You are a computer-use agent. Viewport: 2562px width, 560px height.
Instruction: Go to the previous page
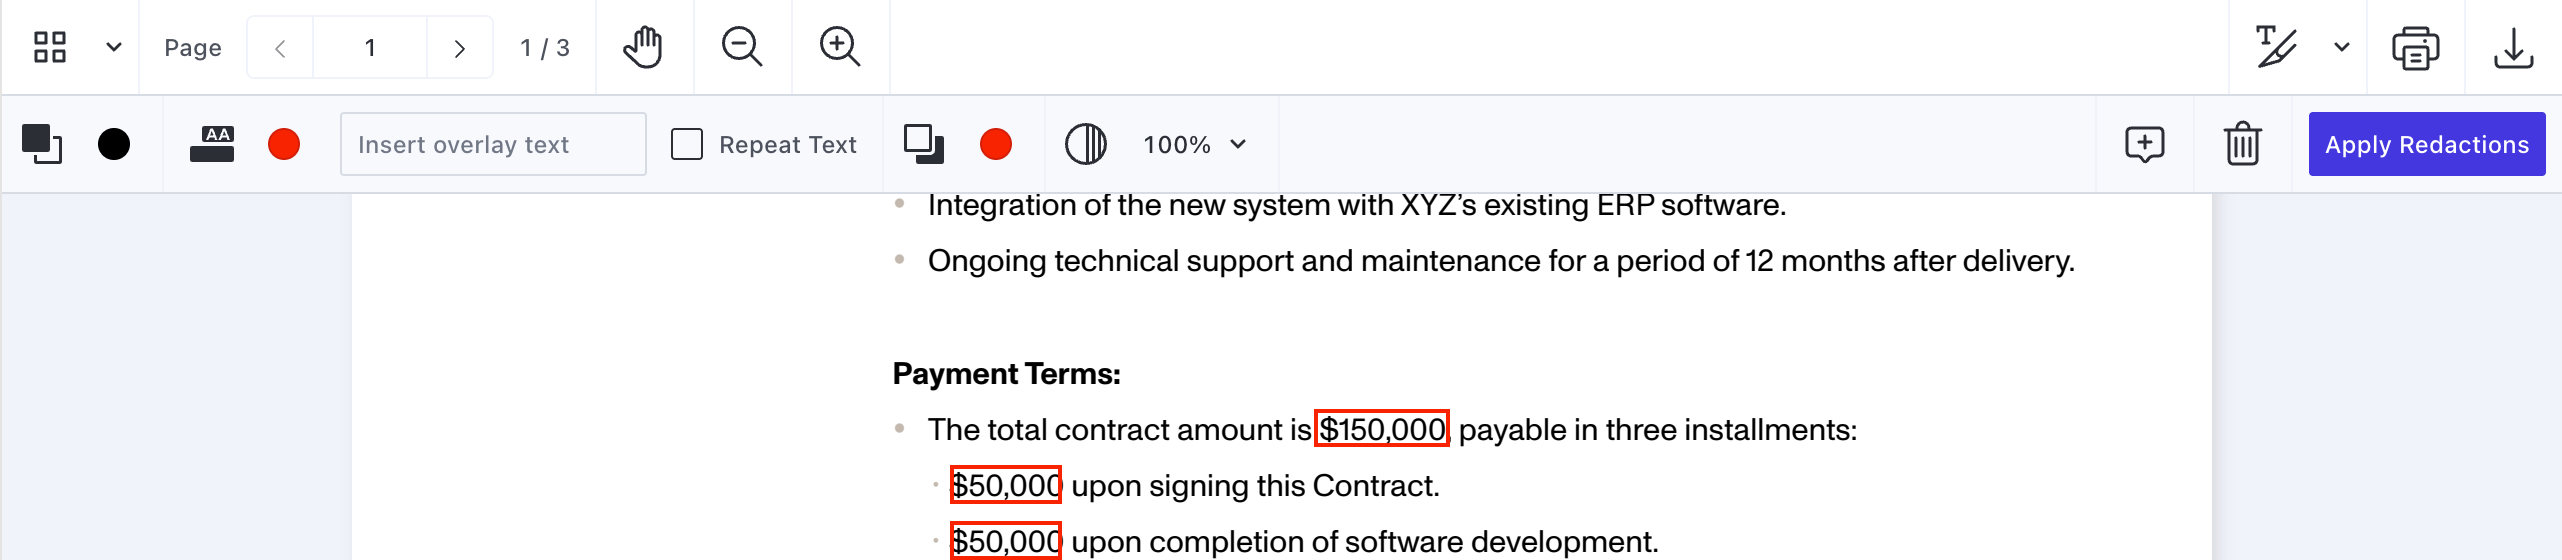[x=280, y=48]
